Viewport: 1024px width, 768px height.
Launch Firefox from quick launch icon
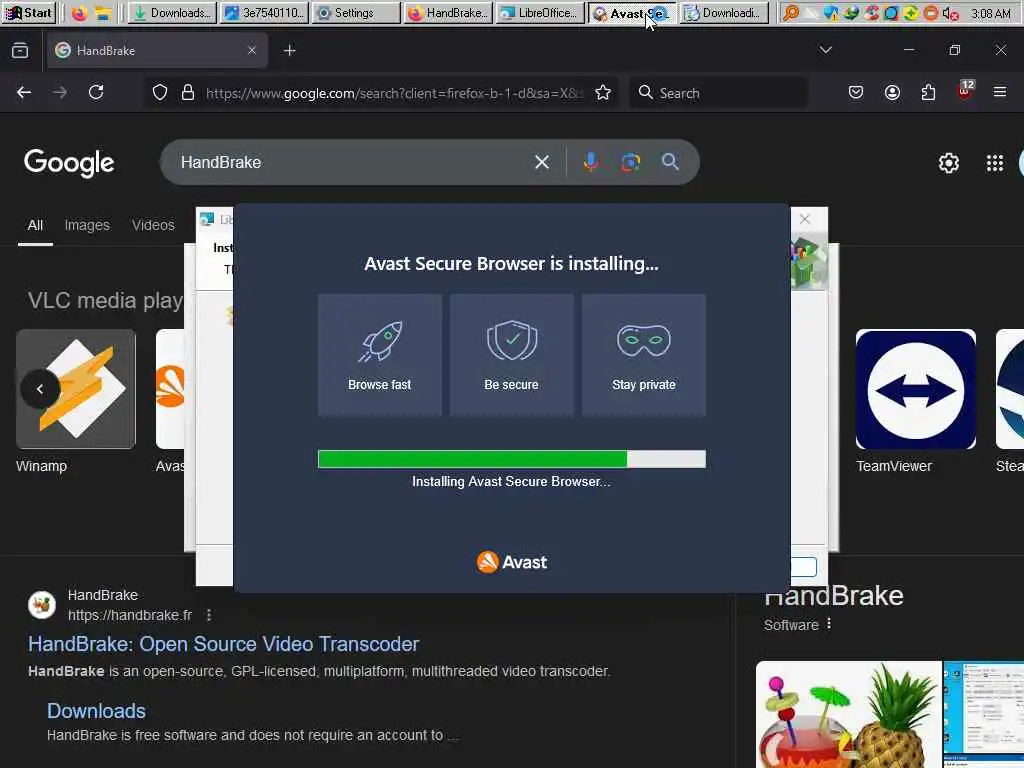click(x=79, y=13)
